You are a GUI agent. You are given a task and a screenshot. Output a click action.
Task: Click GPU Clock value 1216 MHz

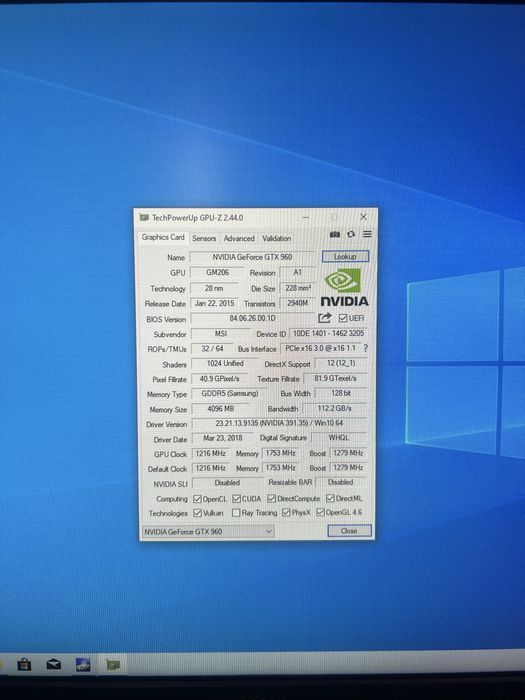tap(210, 454)
